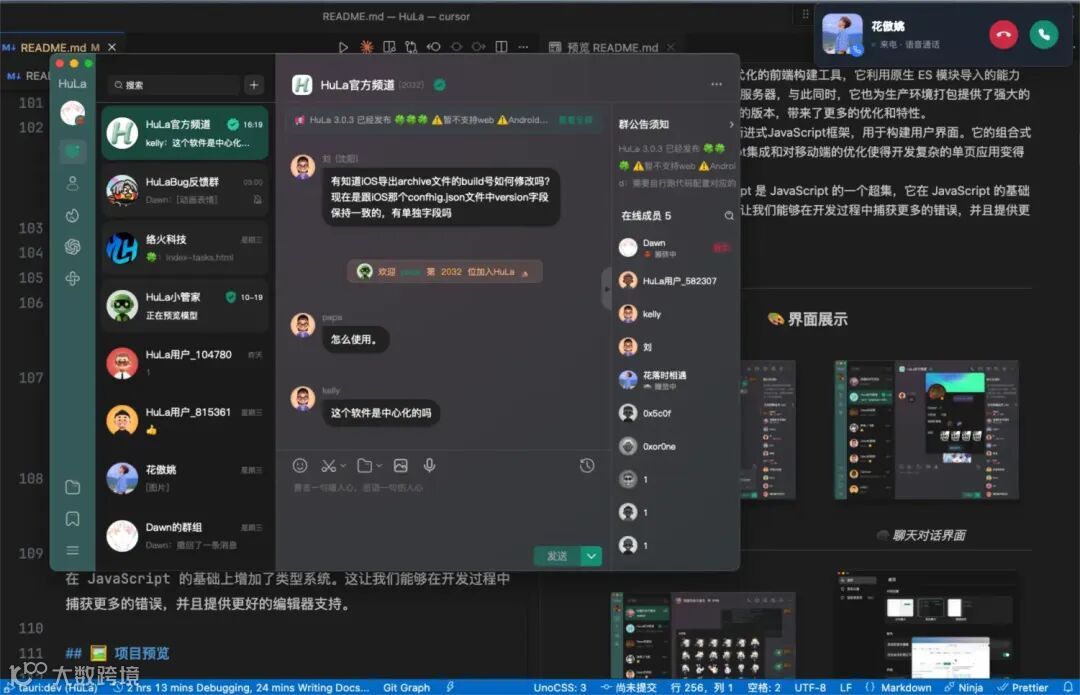Open Git Graph in status bar
This screenshot has width=1080, height=695.
(406, 687)
